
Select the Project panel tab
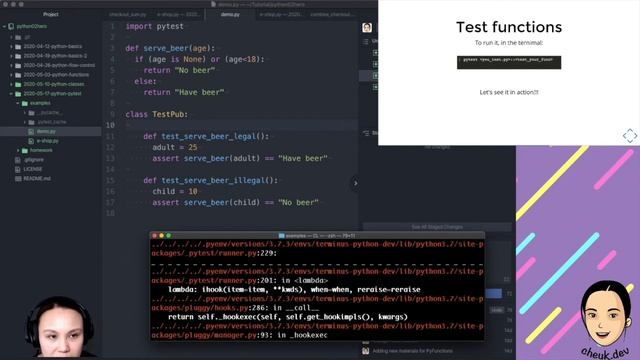coord(51,14)
